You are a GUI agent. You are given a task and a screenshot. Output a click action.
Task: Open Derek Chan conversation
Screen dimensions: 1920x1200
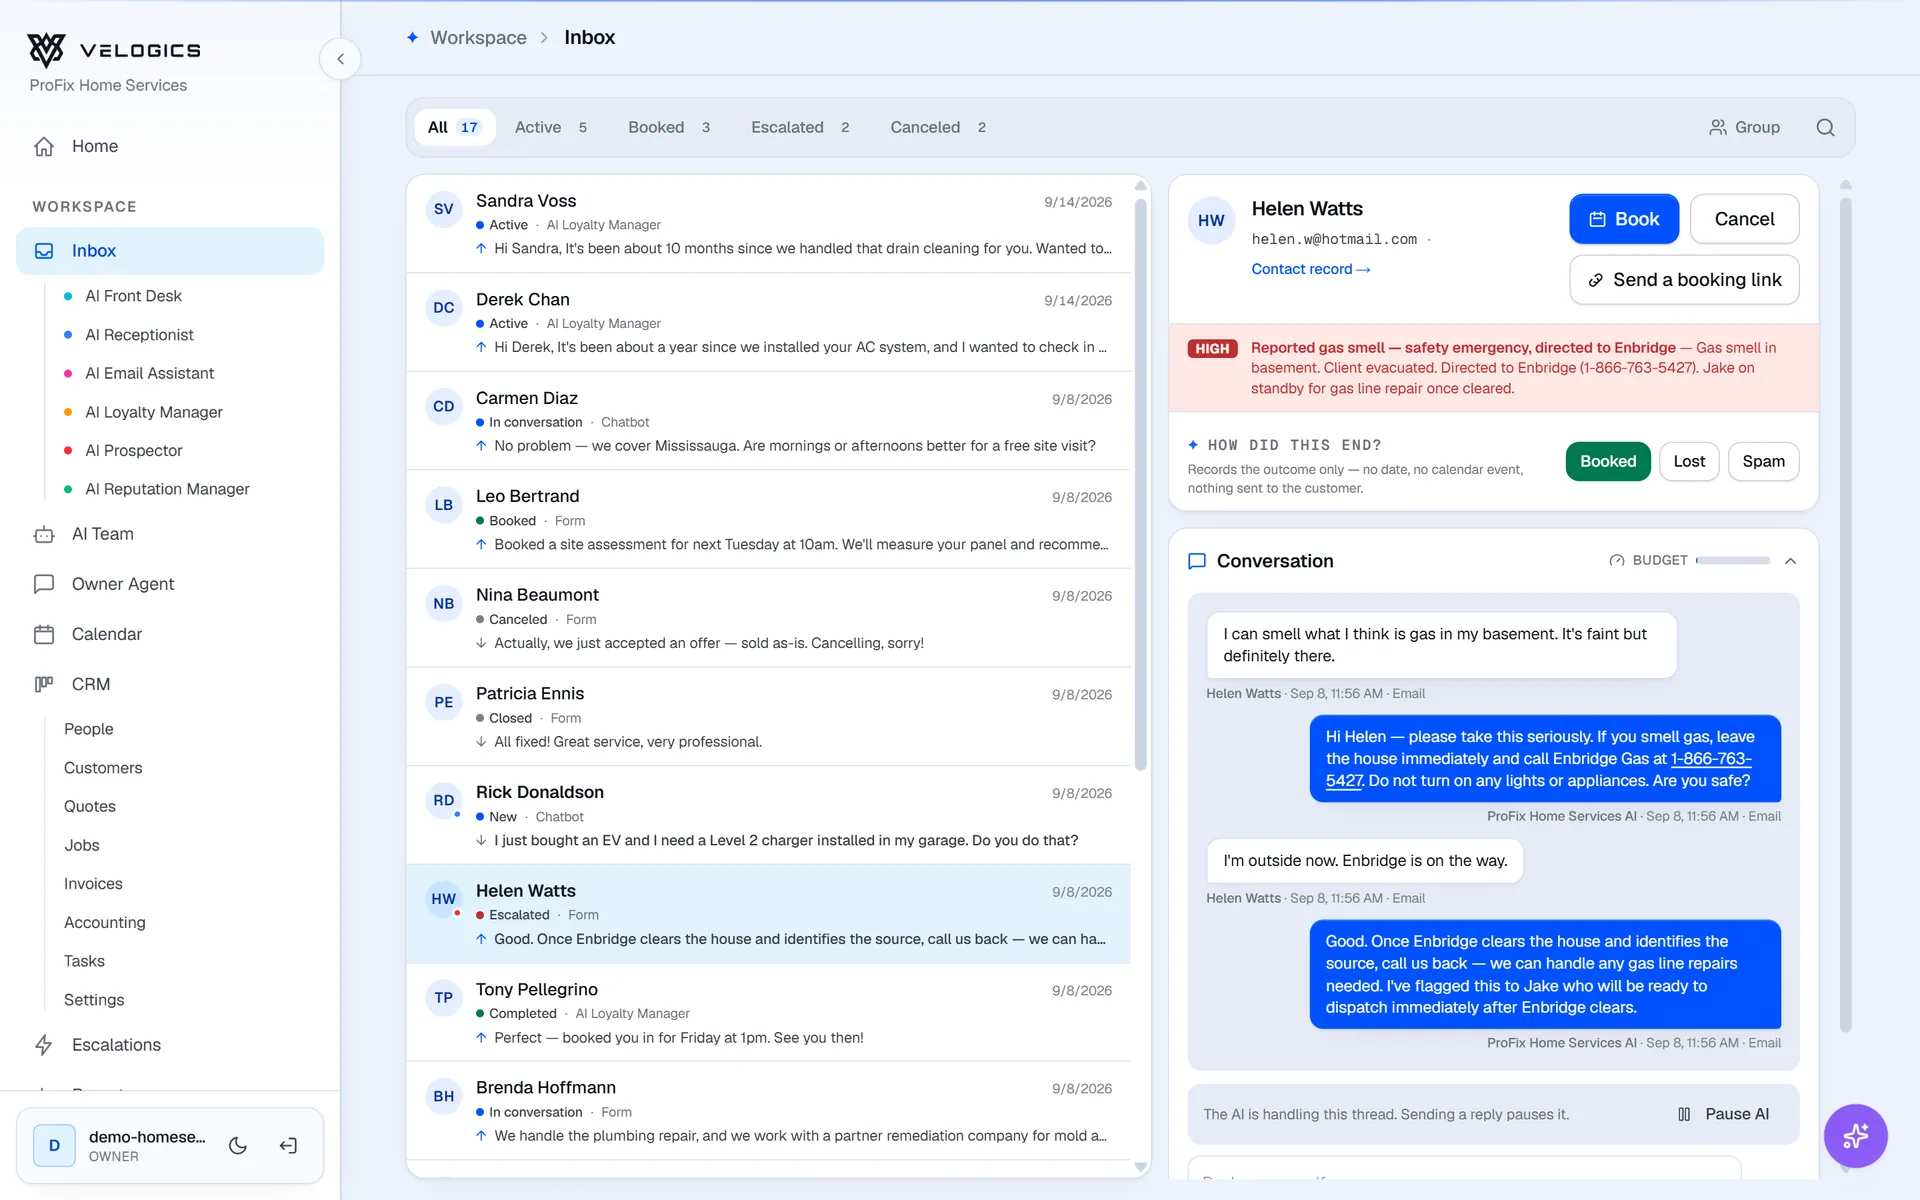click(x=768, y=323)
